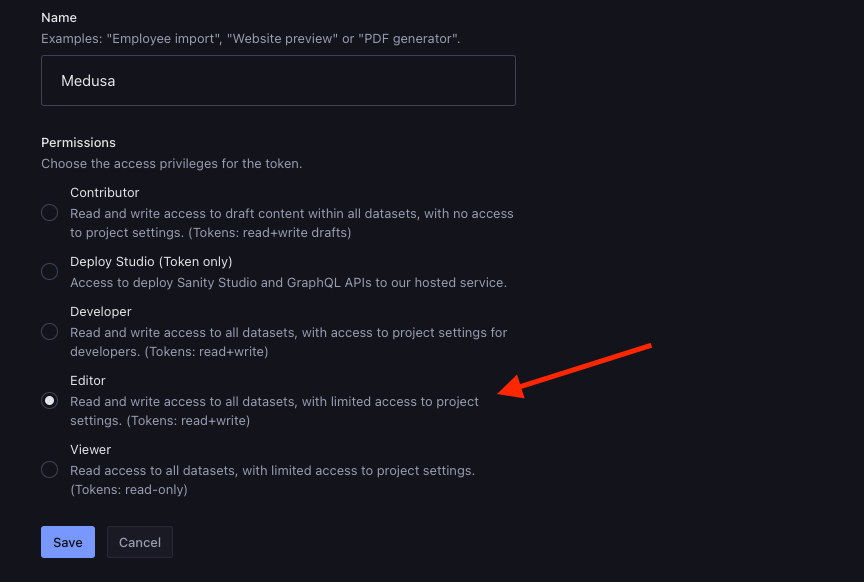The image size is (864, 582).
Task: Select permission granting project settings access for developers
Action: click(x=49, y=331)
